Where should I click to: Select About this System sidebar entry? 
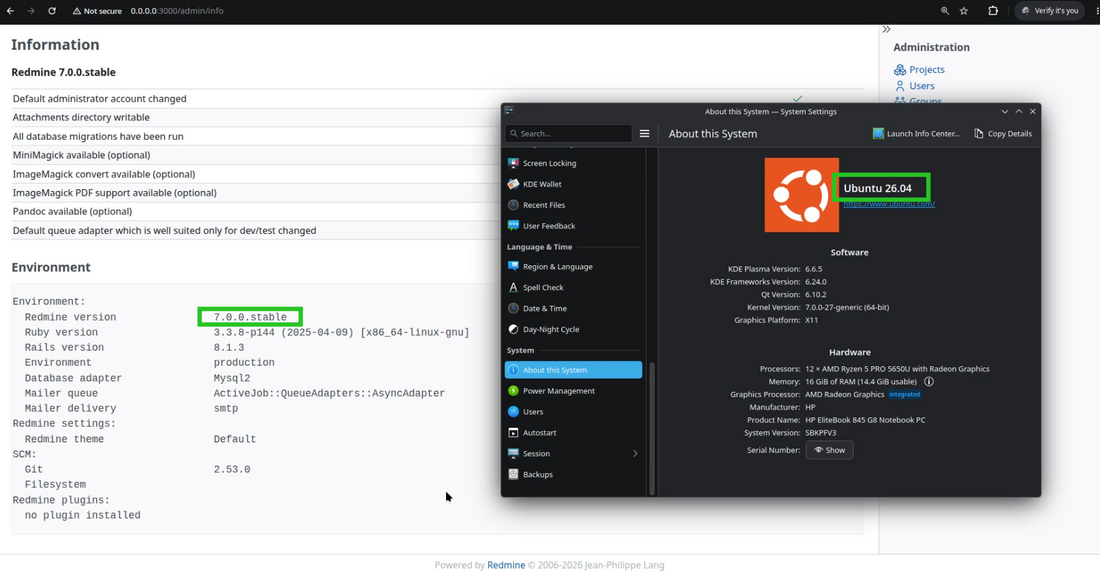click(x=573, y=370)
